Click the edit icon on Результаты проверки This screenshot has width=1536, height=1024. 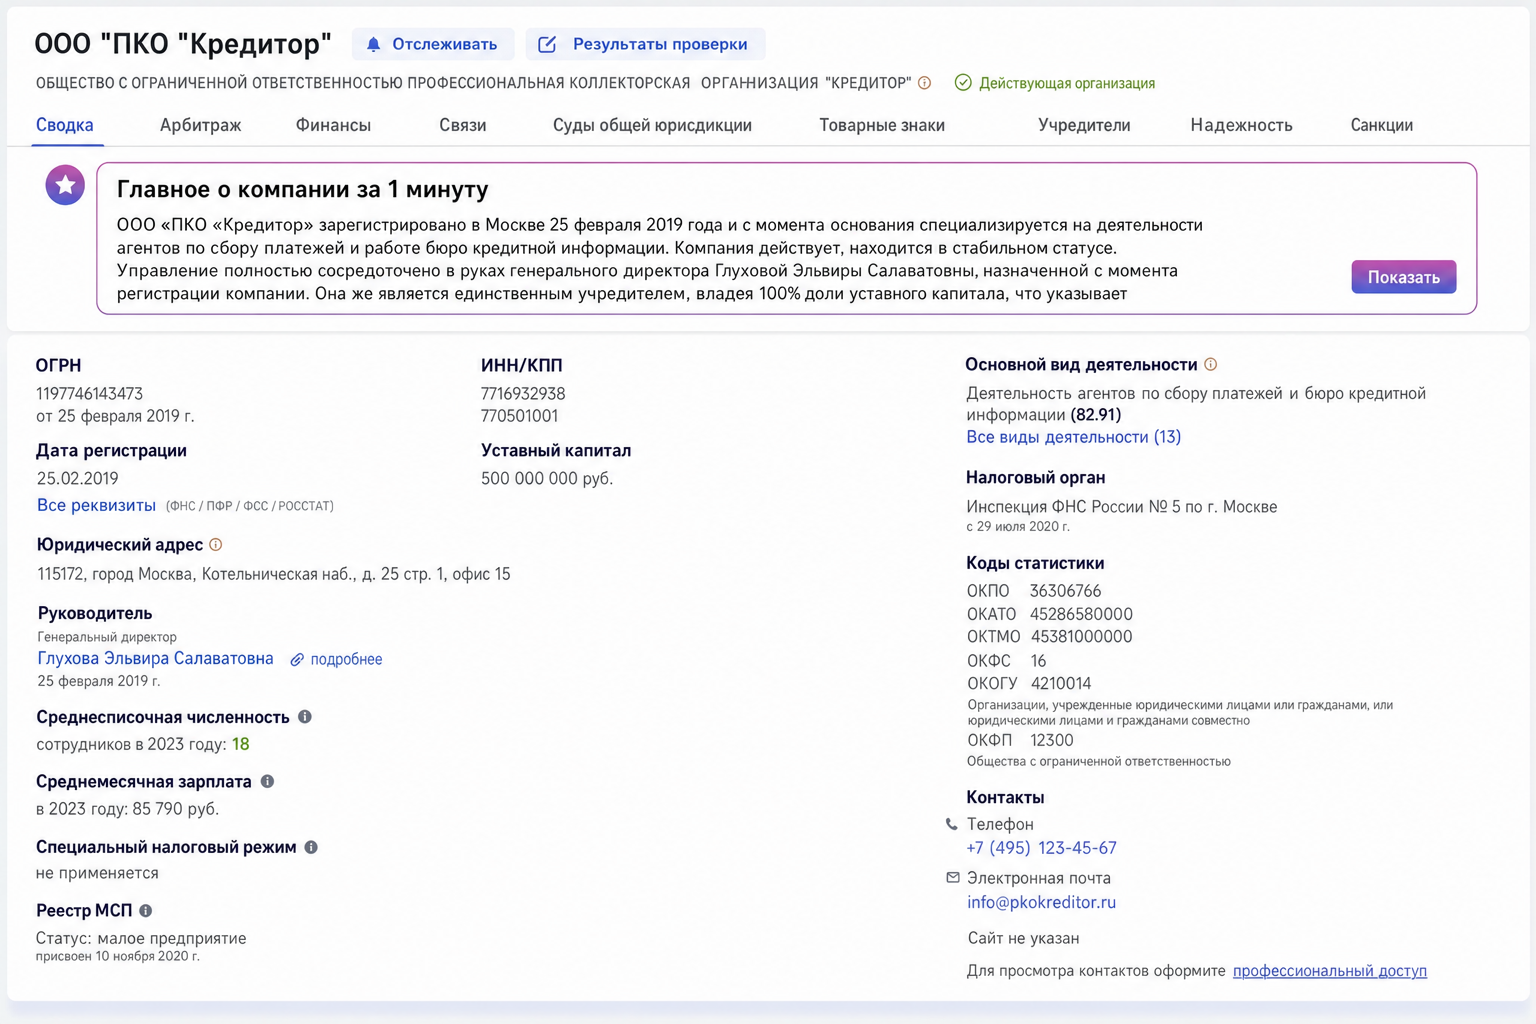pos(547,44)
